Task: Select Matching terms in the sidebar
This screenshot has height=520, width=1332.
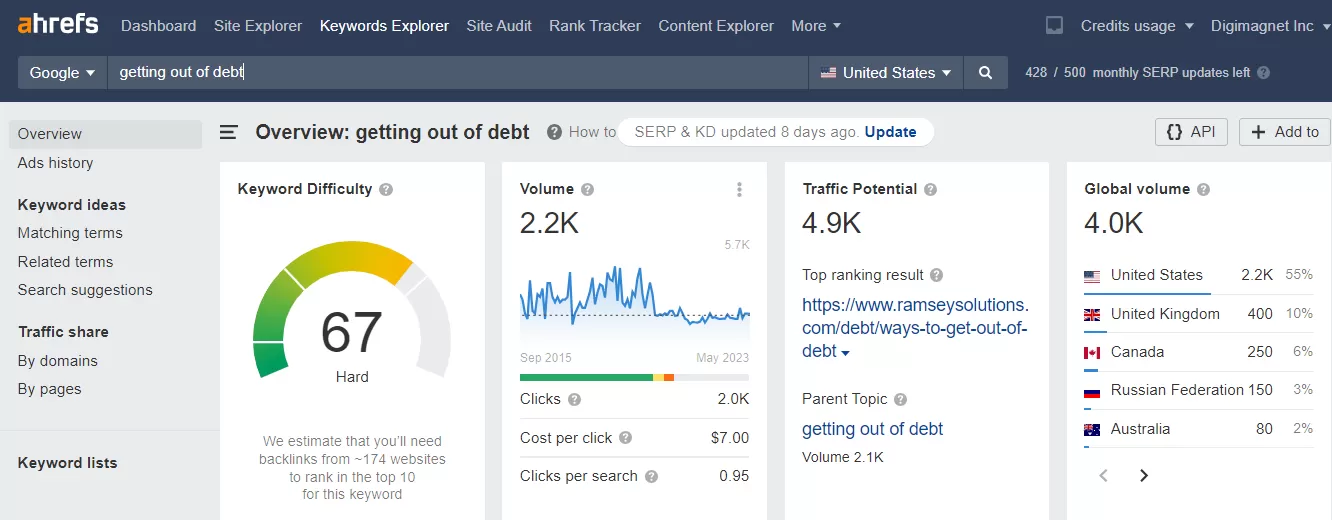Action: click(x=70, y=233)
